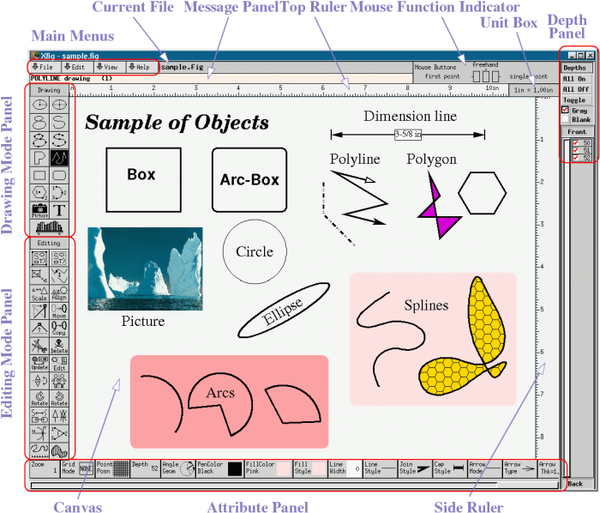Toggle the Gray depth checkbox
Viewport: 600px width, 513px height.
point(565,110)
